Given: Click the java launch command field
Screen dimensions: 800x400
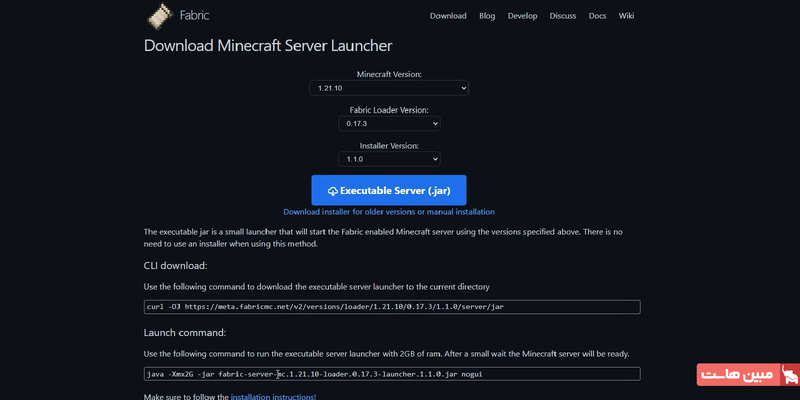Looking at the screenshot, I should click(392, 374).
